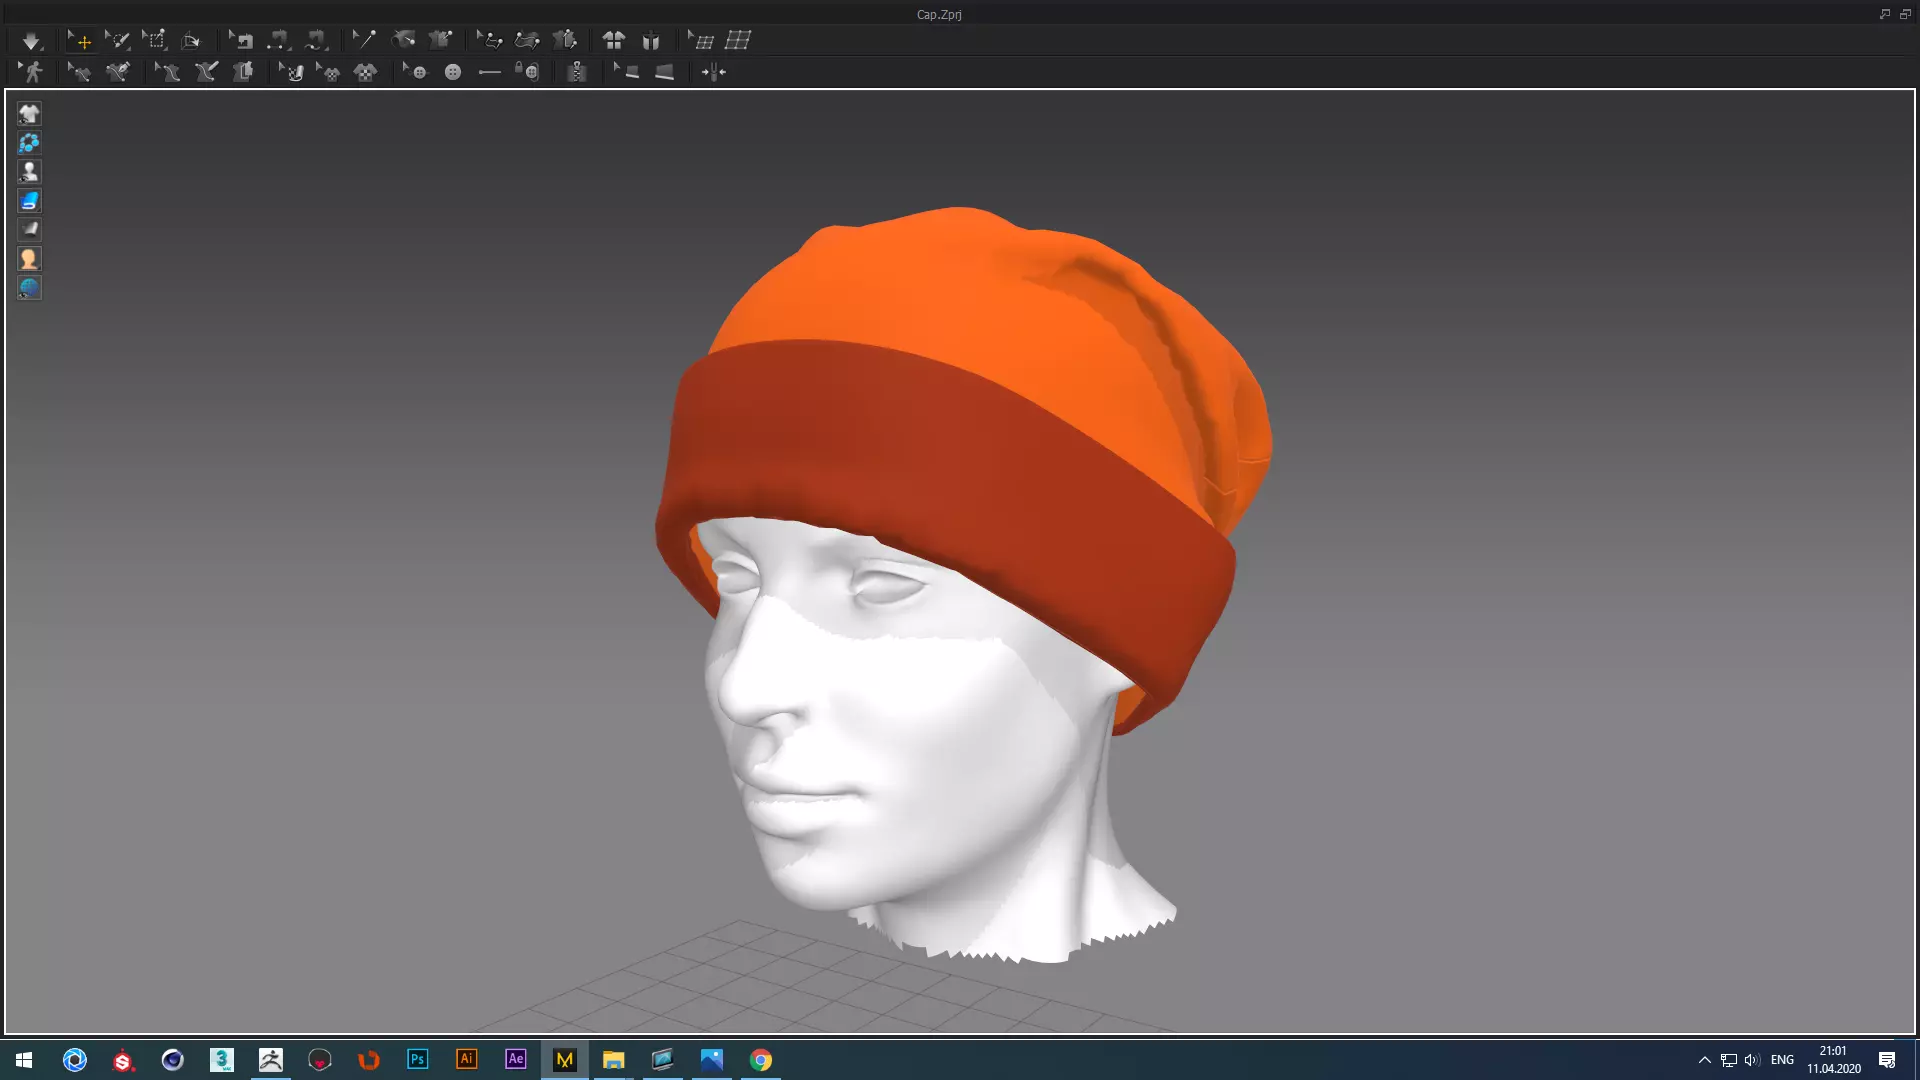This screenshot has width=1920, height=1080.
Task: Click the Buttonhole line tool
Action: (x=489, y=72)
